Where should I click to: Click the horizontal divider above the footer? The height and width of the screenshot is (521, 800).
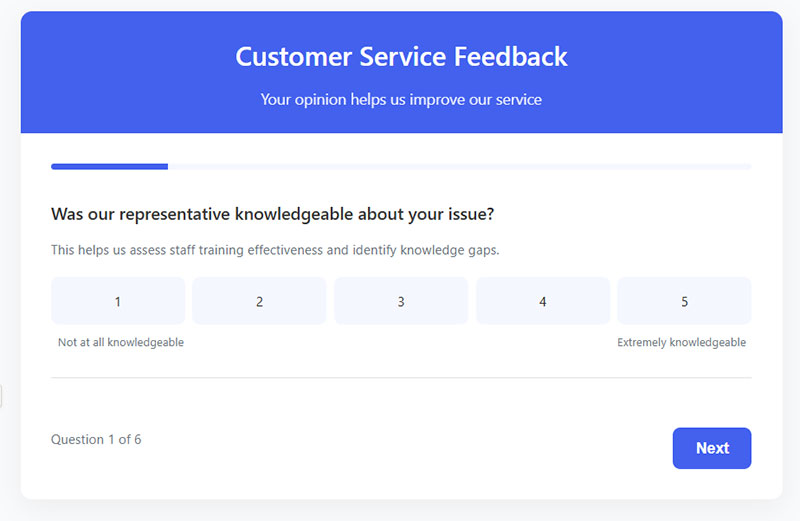point(401,378)
